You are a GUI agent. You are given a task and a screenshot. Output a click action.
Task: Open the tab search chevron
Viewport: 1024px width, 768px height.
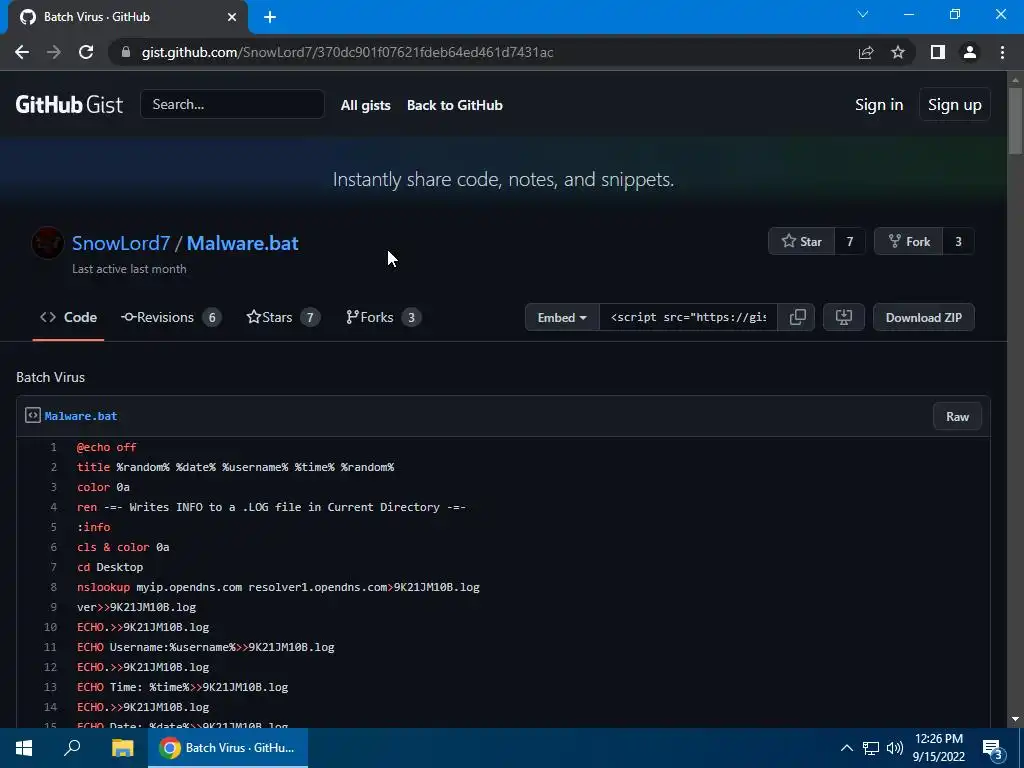pyautogui.click(x=863, y=14)
